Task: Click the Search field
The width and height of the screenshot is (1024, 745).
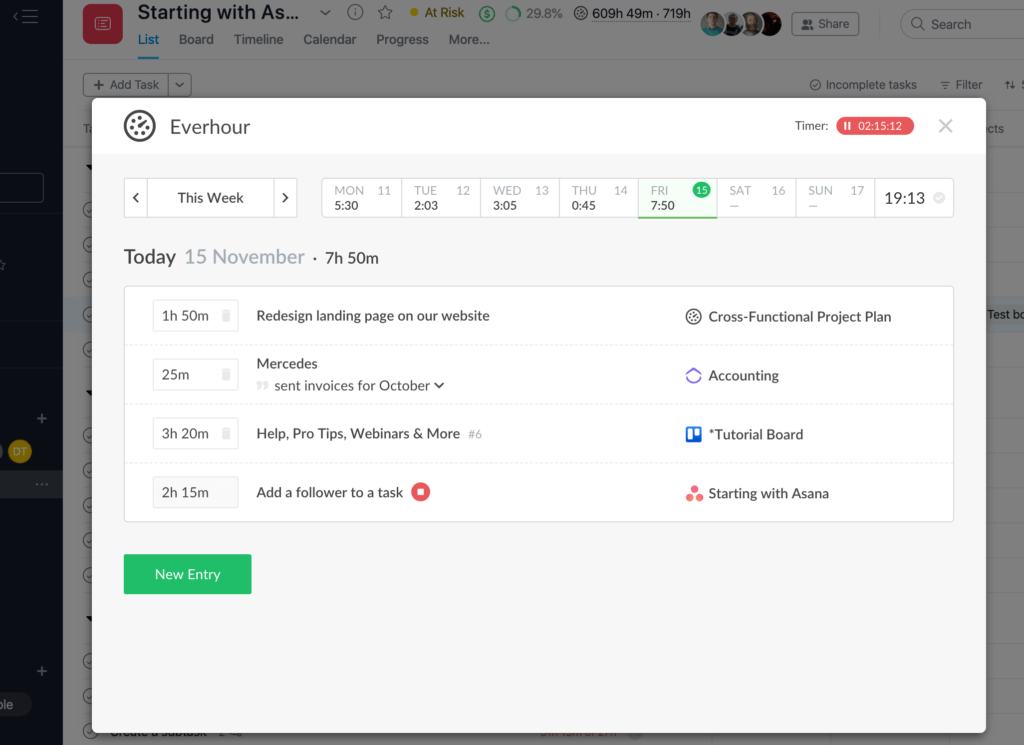Action: (960, 23)
